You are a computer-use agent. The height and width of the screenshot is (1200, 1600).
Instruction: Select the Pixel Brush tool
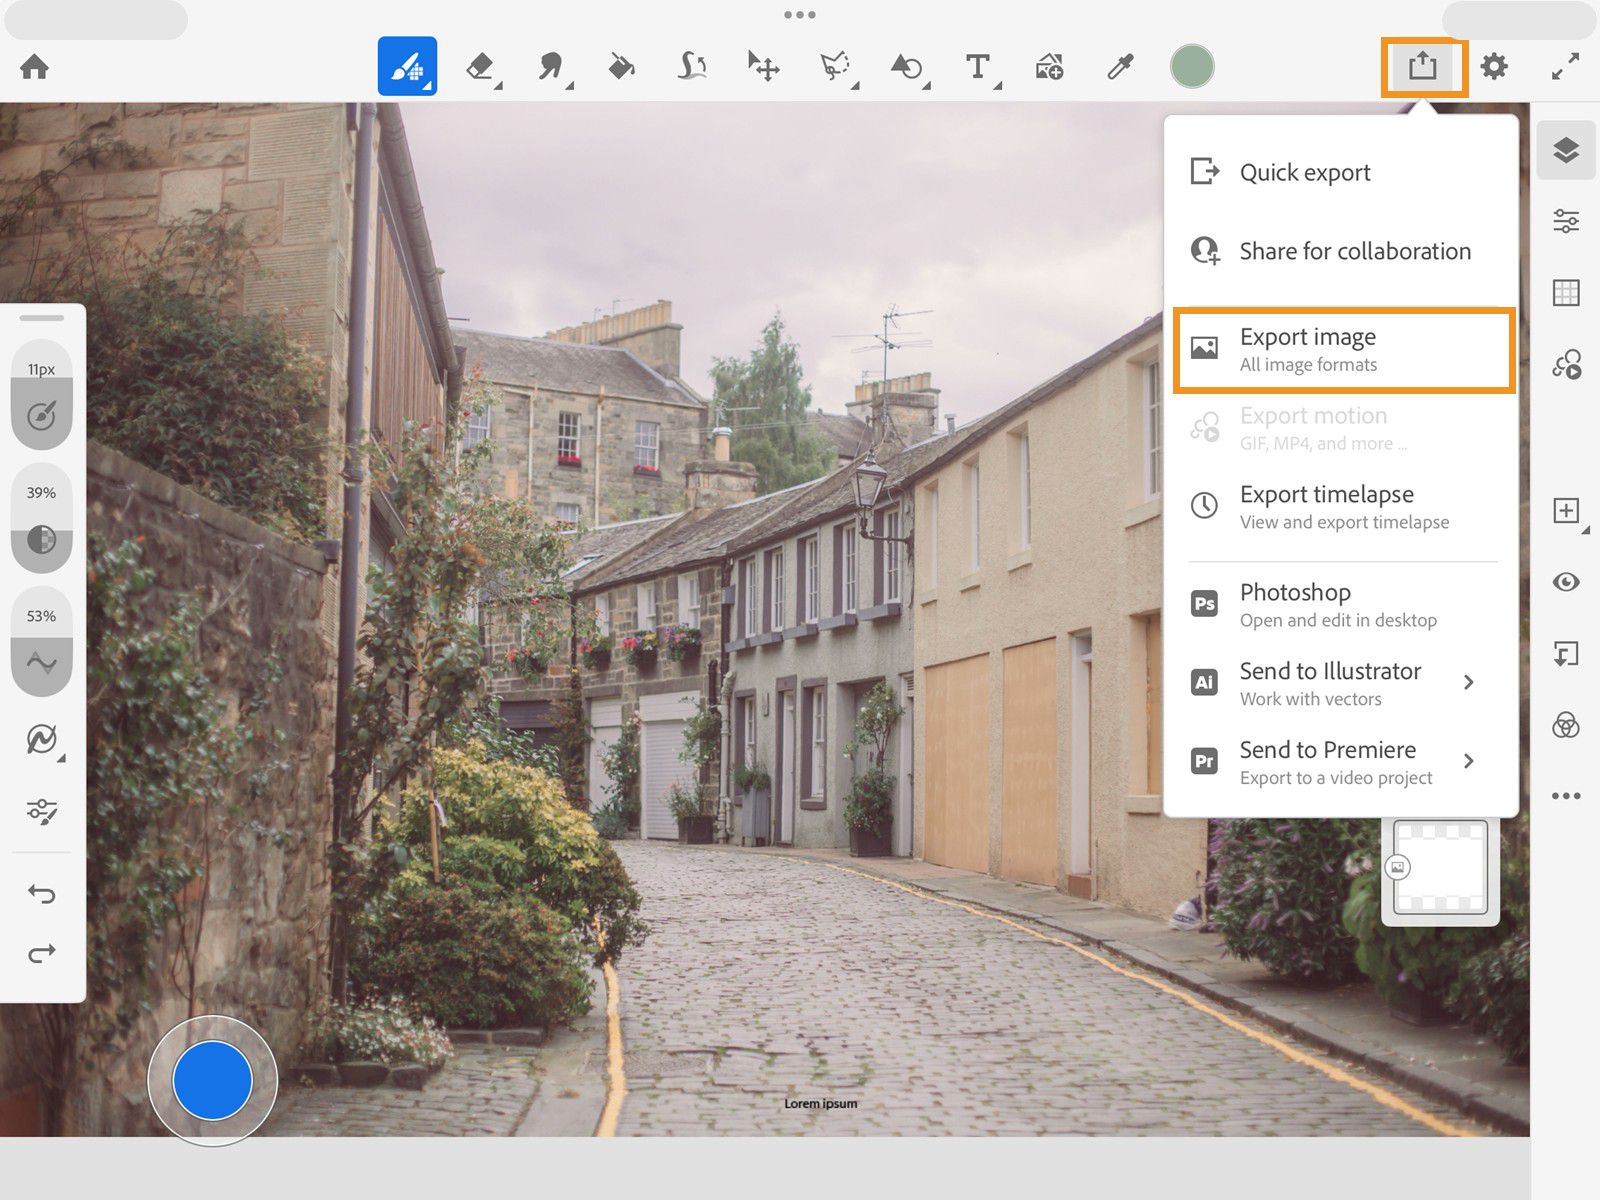(x=407, y=66)
